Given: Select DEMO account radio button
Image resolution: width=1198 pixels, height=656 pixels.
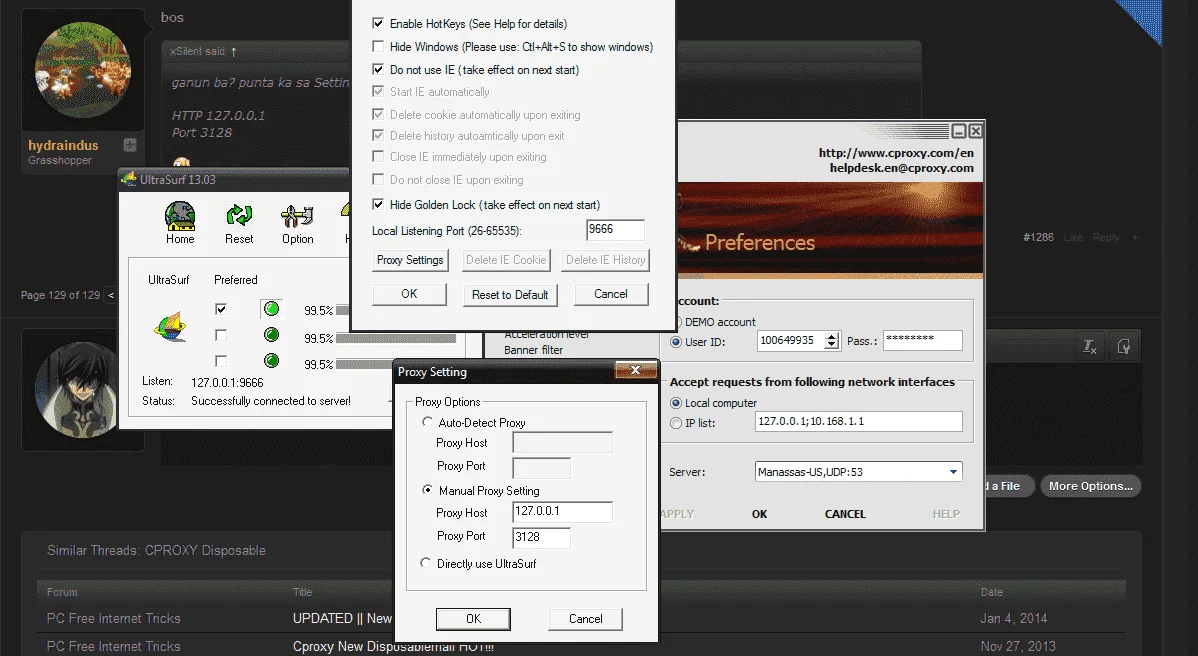Looking at the screenshot, I should coord(676,322).
